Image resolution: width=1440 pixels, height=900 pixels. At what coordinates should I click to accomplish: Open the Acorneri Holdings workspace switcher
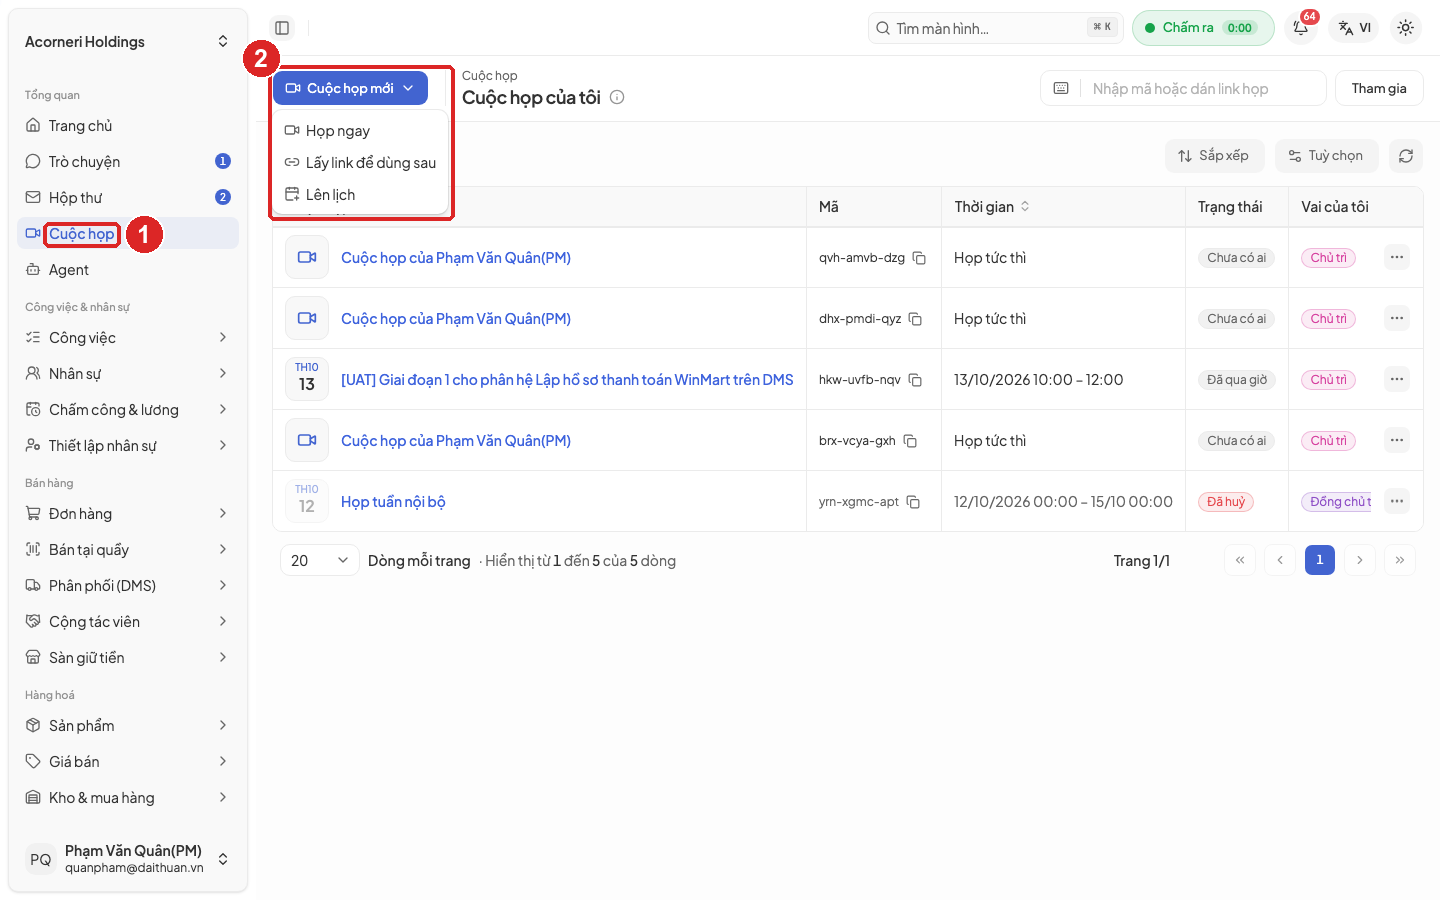click(127, 42)
